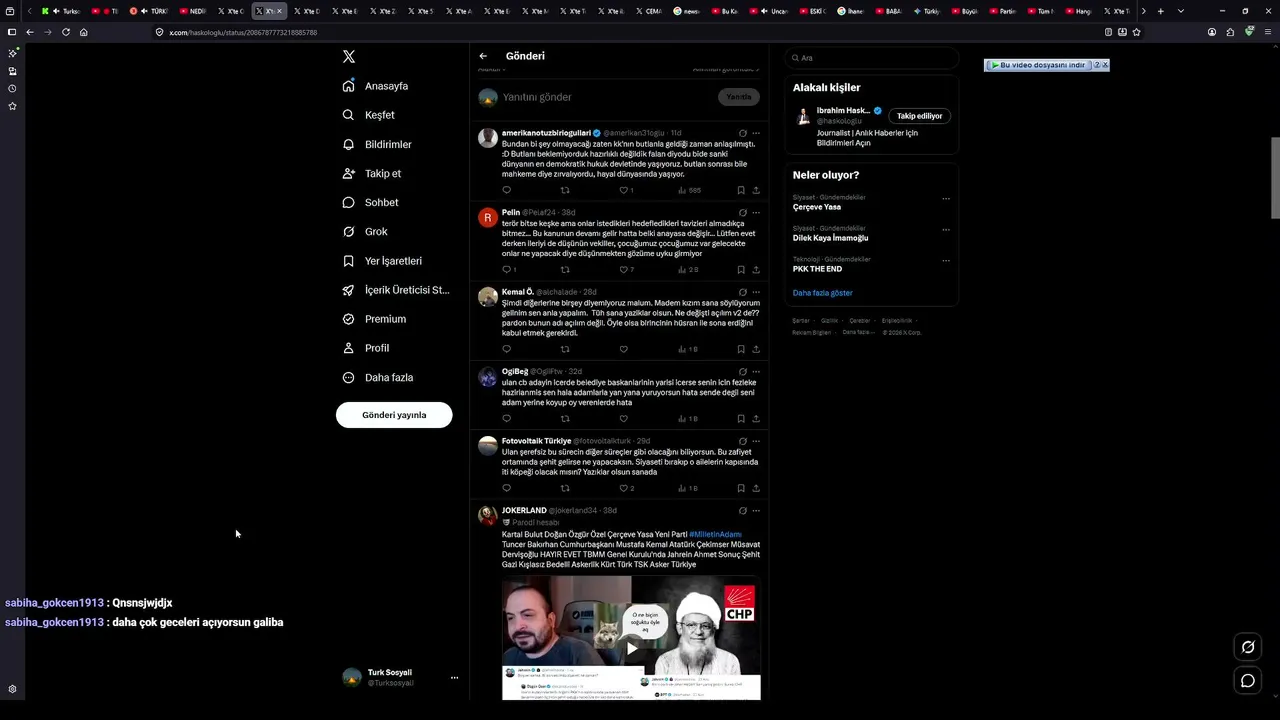Open more options on amerikanotuzbirlogullari's post
The image size is (1280, 720).
coord(756,133)
